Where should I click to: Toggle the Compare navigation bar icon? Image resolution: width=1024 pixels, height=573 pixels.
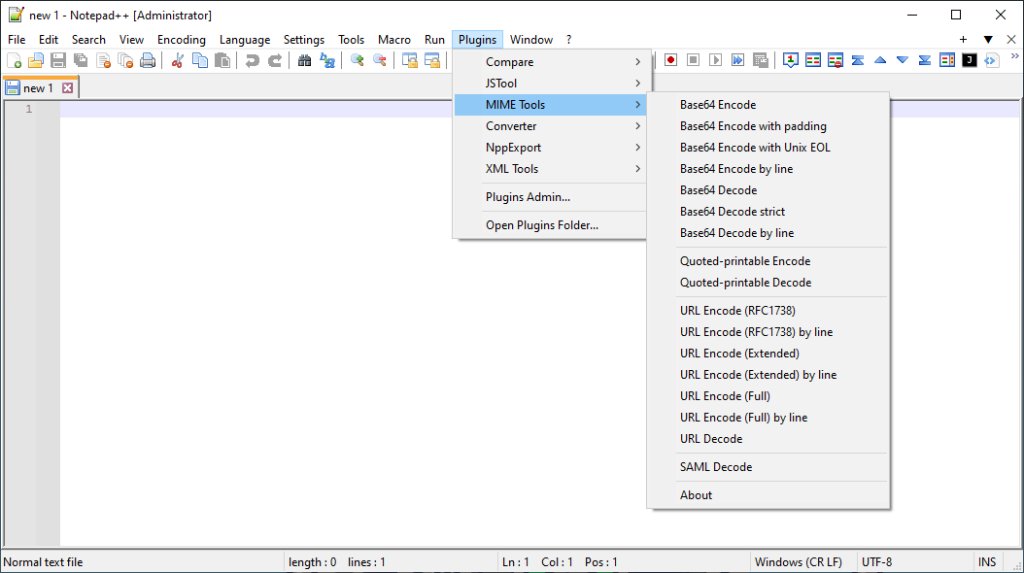point(947,60)
